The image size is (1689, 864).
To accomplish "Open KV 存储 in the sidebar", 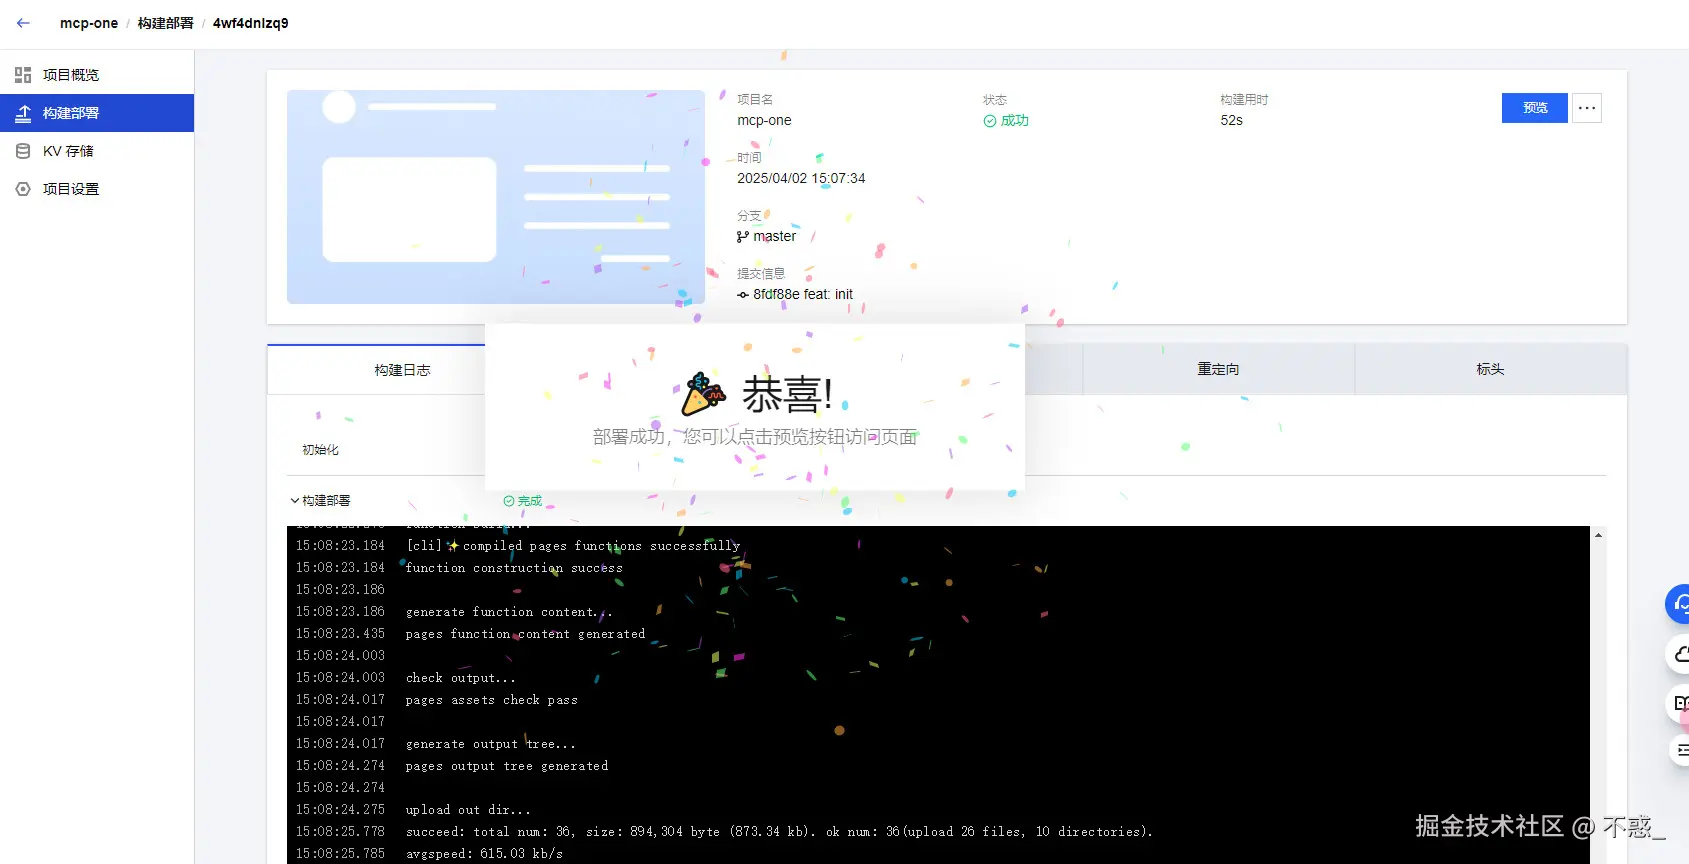I will (x=97, y=151).
